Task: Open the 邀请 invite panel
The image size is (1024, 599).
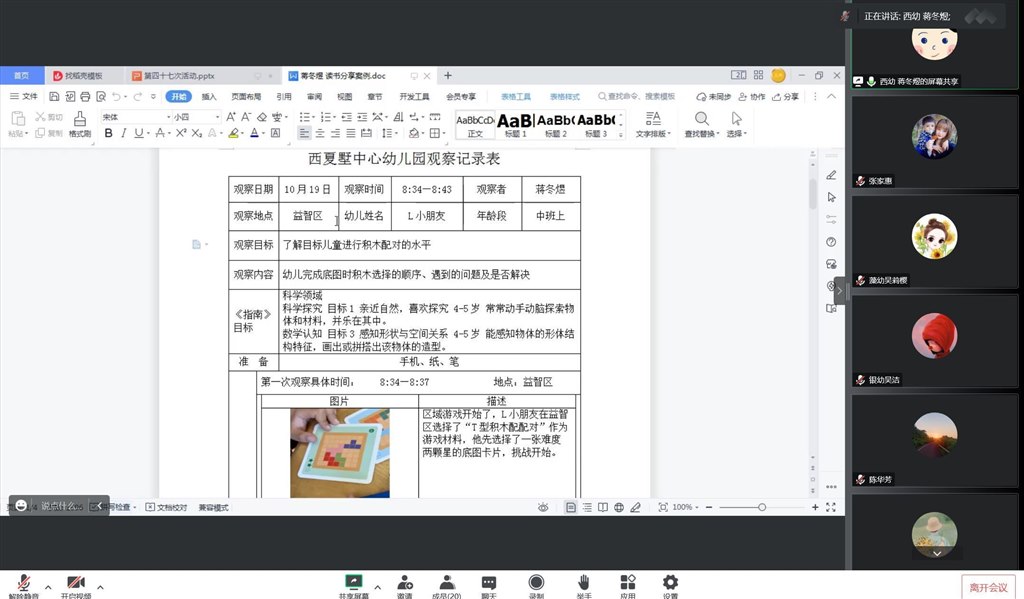Action: point(405,586)
